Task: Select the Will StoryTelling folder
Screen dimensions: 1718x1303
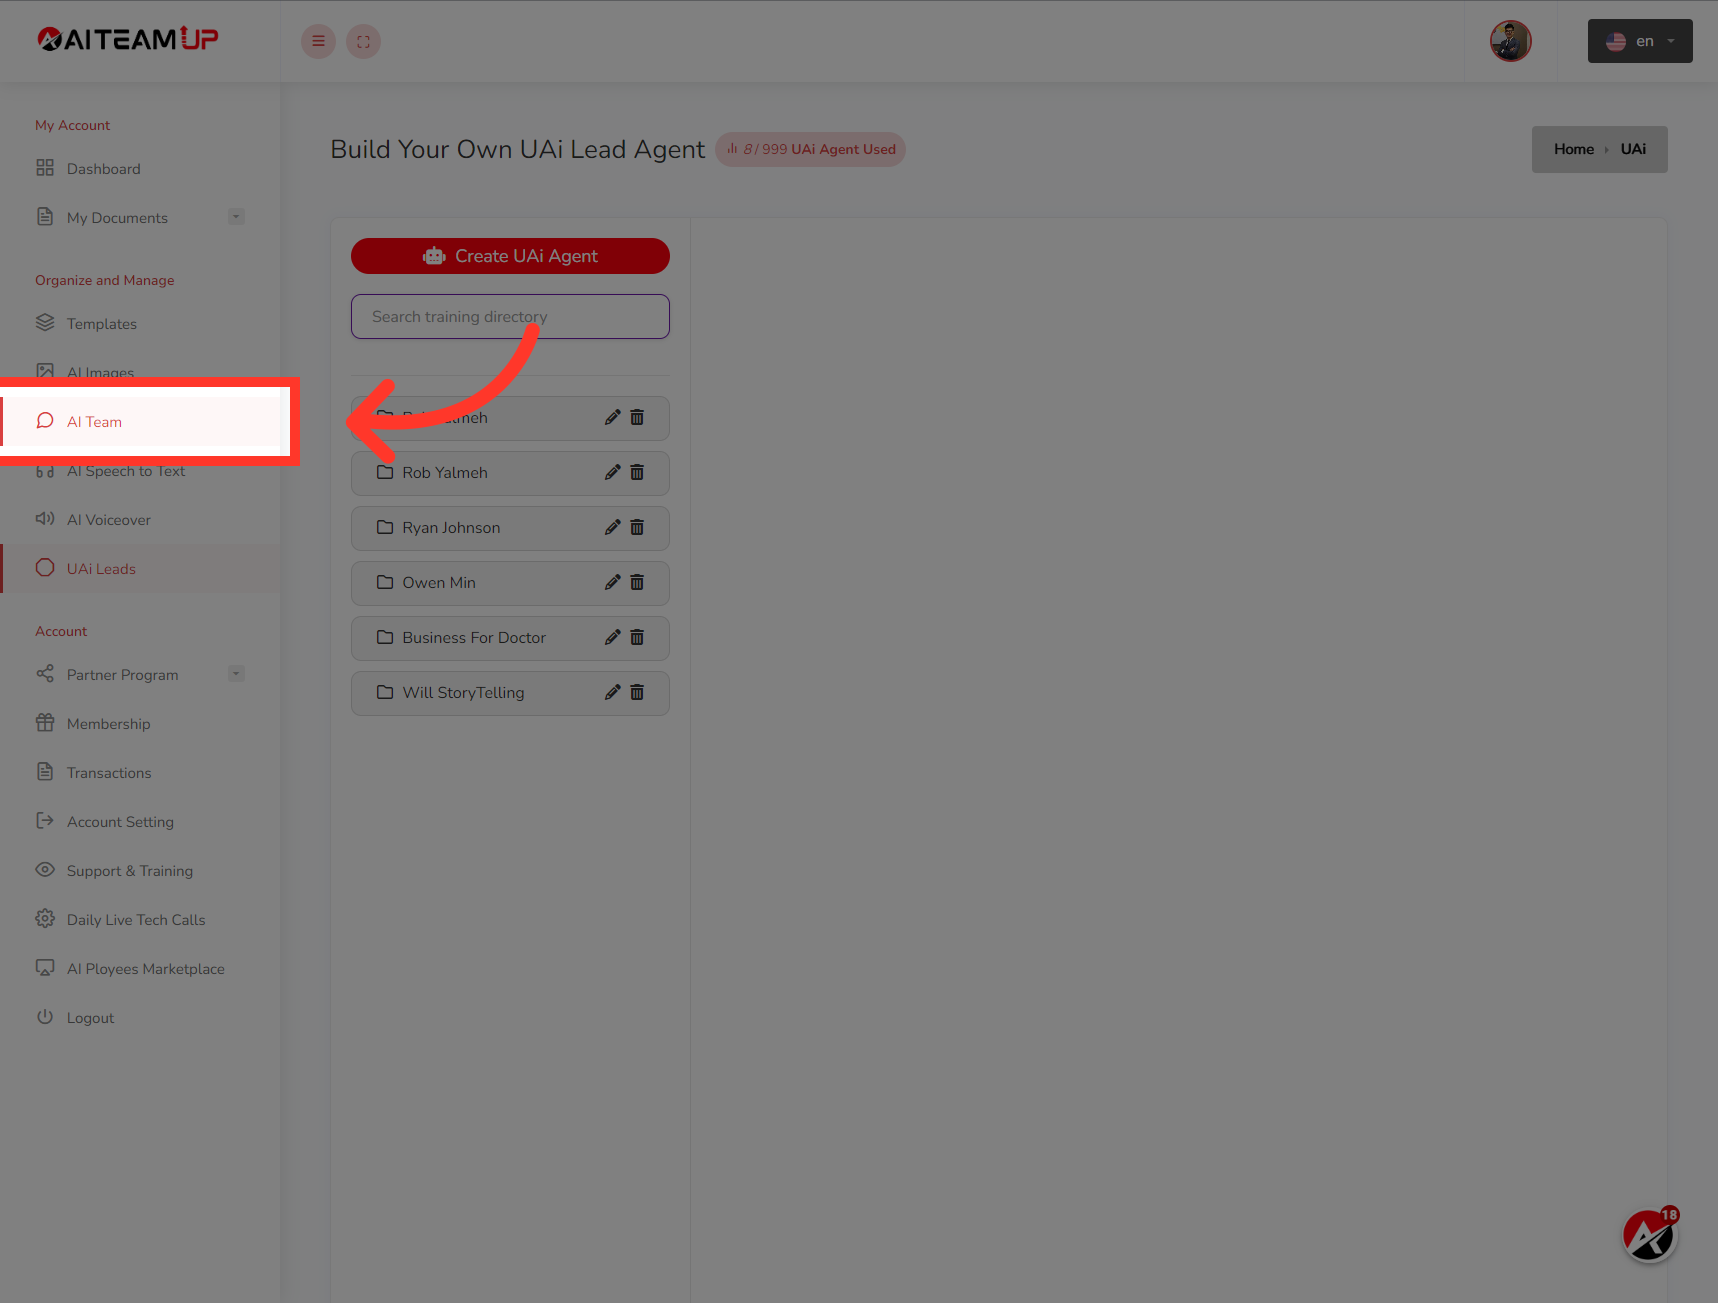Action: pyautogui.click(x=510, y=693)
